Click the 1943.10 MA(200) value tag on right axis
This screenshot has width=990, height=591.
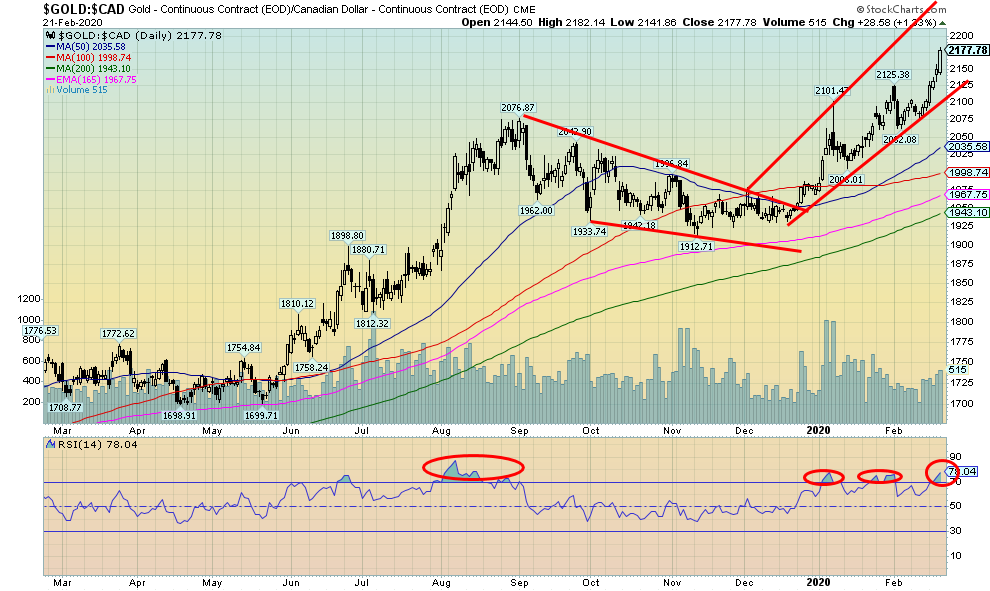click(966, 212)
